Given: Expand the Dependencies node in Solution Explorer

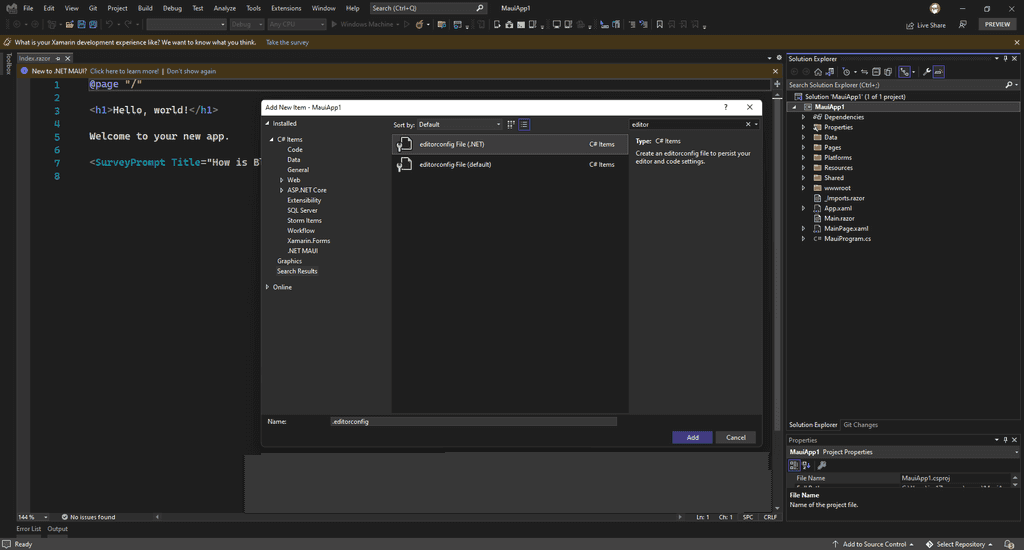Looking at the screenshot, I should (x=803, y=117).
